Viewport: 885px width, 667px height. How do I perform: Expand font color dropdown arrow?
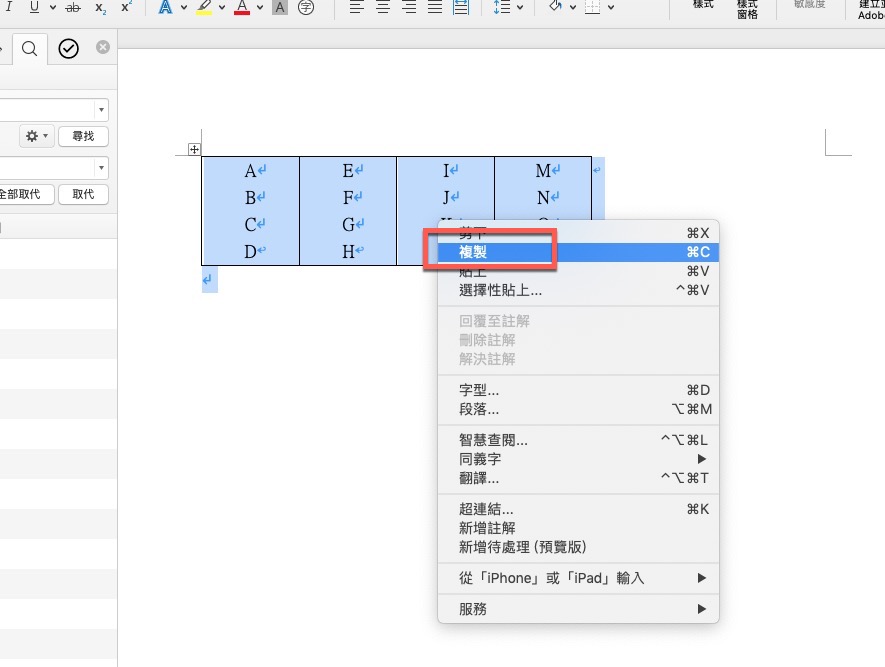(260, 7)
